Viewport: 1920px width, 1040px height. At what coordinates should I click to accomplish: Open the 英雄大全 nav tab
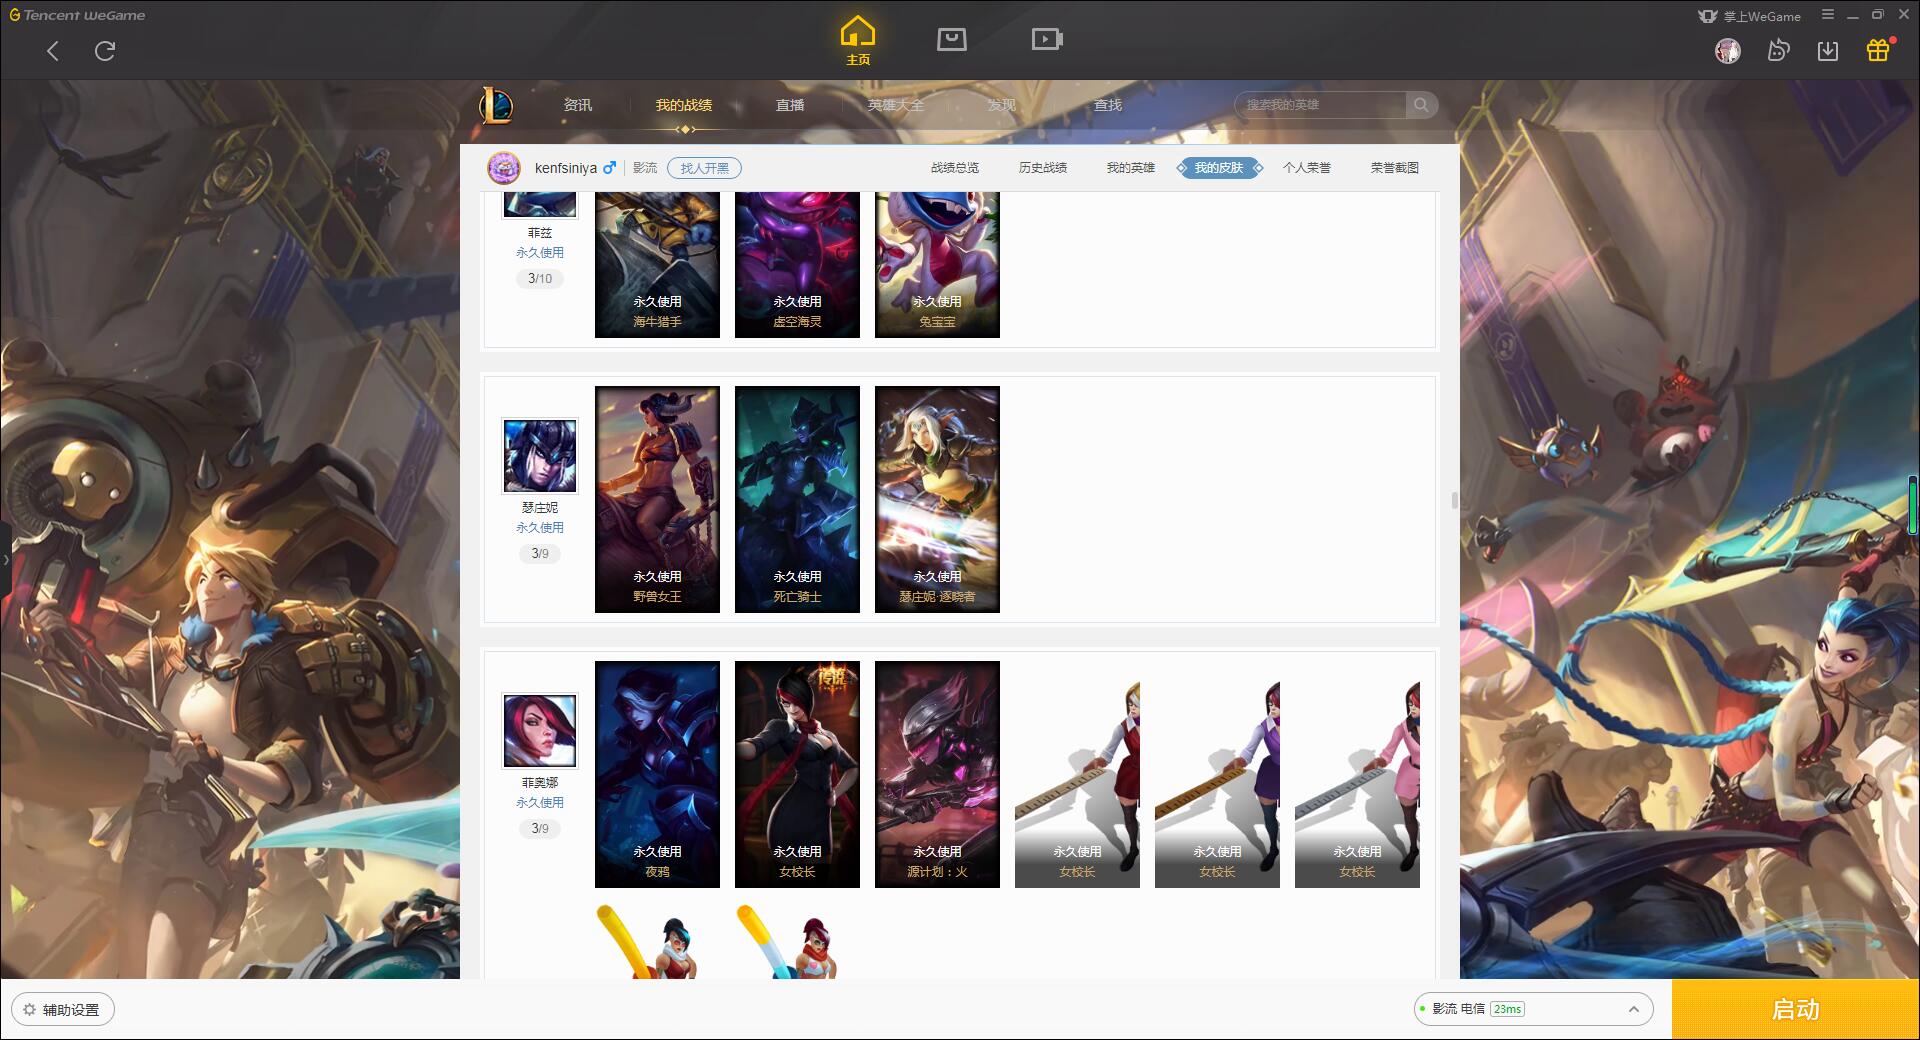896,105
